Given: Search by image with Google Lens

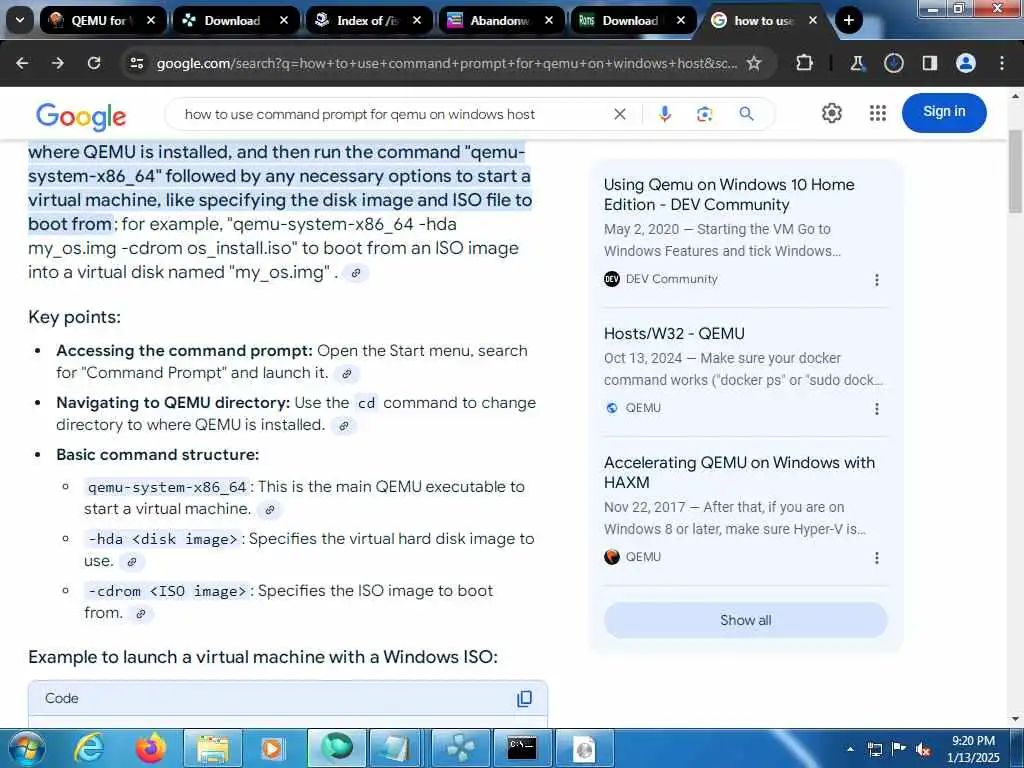Looking at the screenshot, I should click(x=705, y=114).
